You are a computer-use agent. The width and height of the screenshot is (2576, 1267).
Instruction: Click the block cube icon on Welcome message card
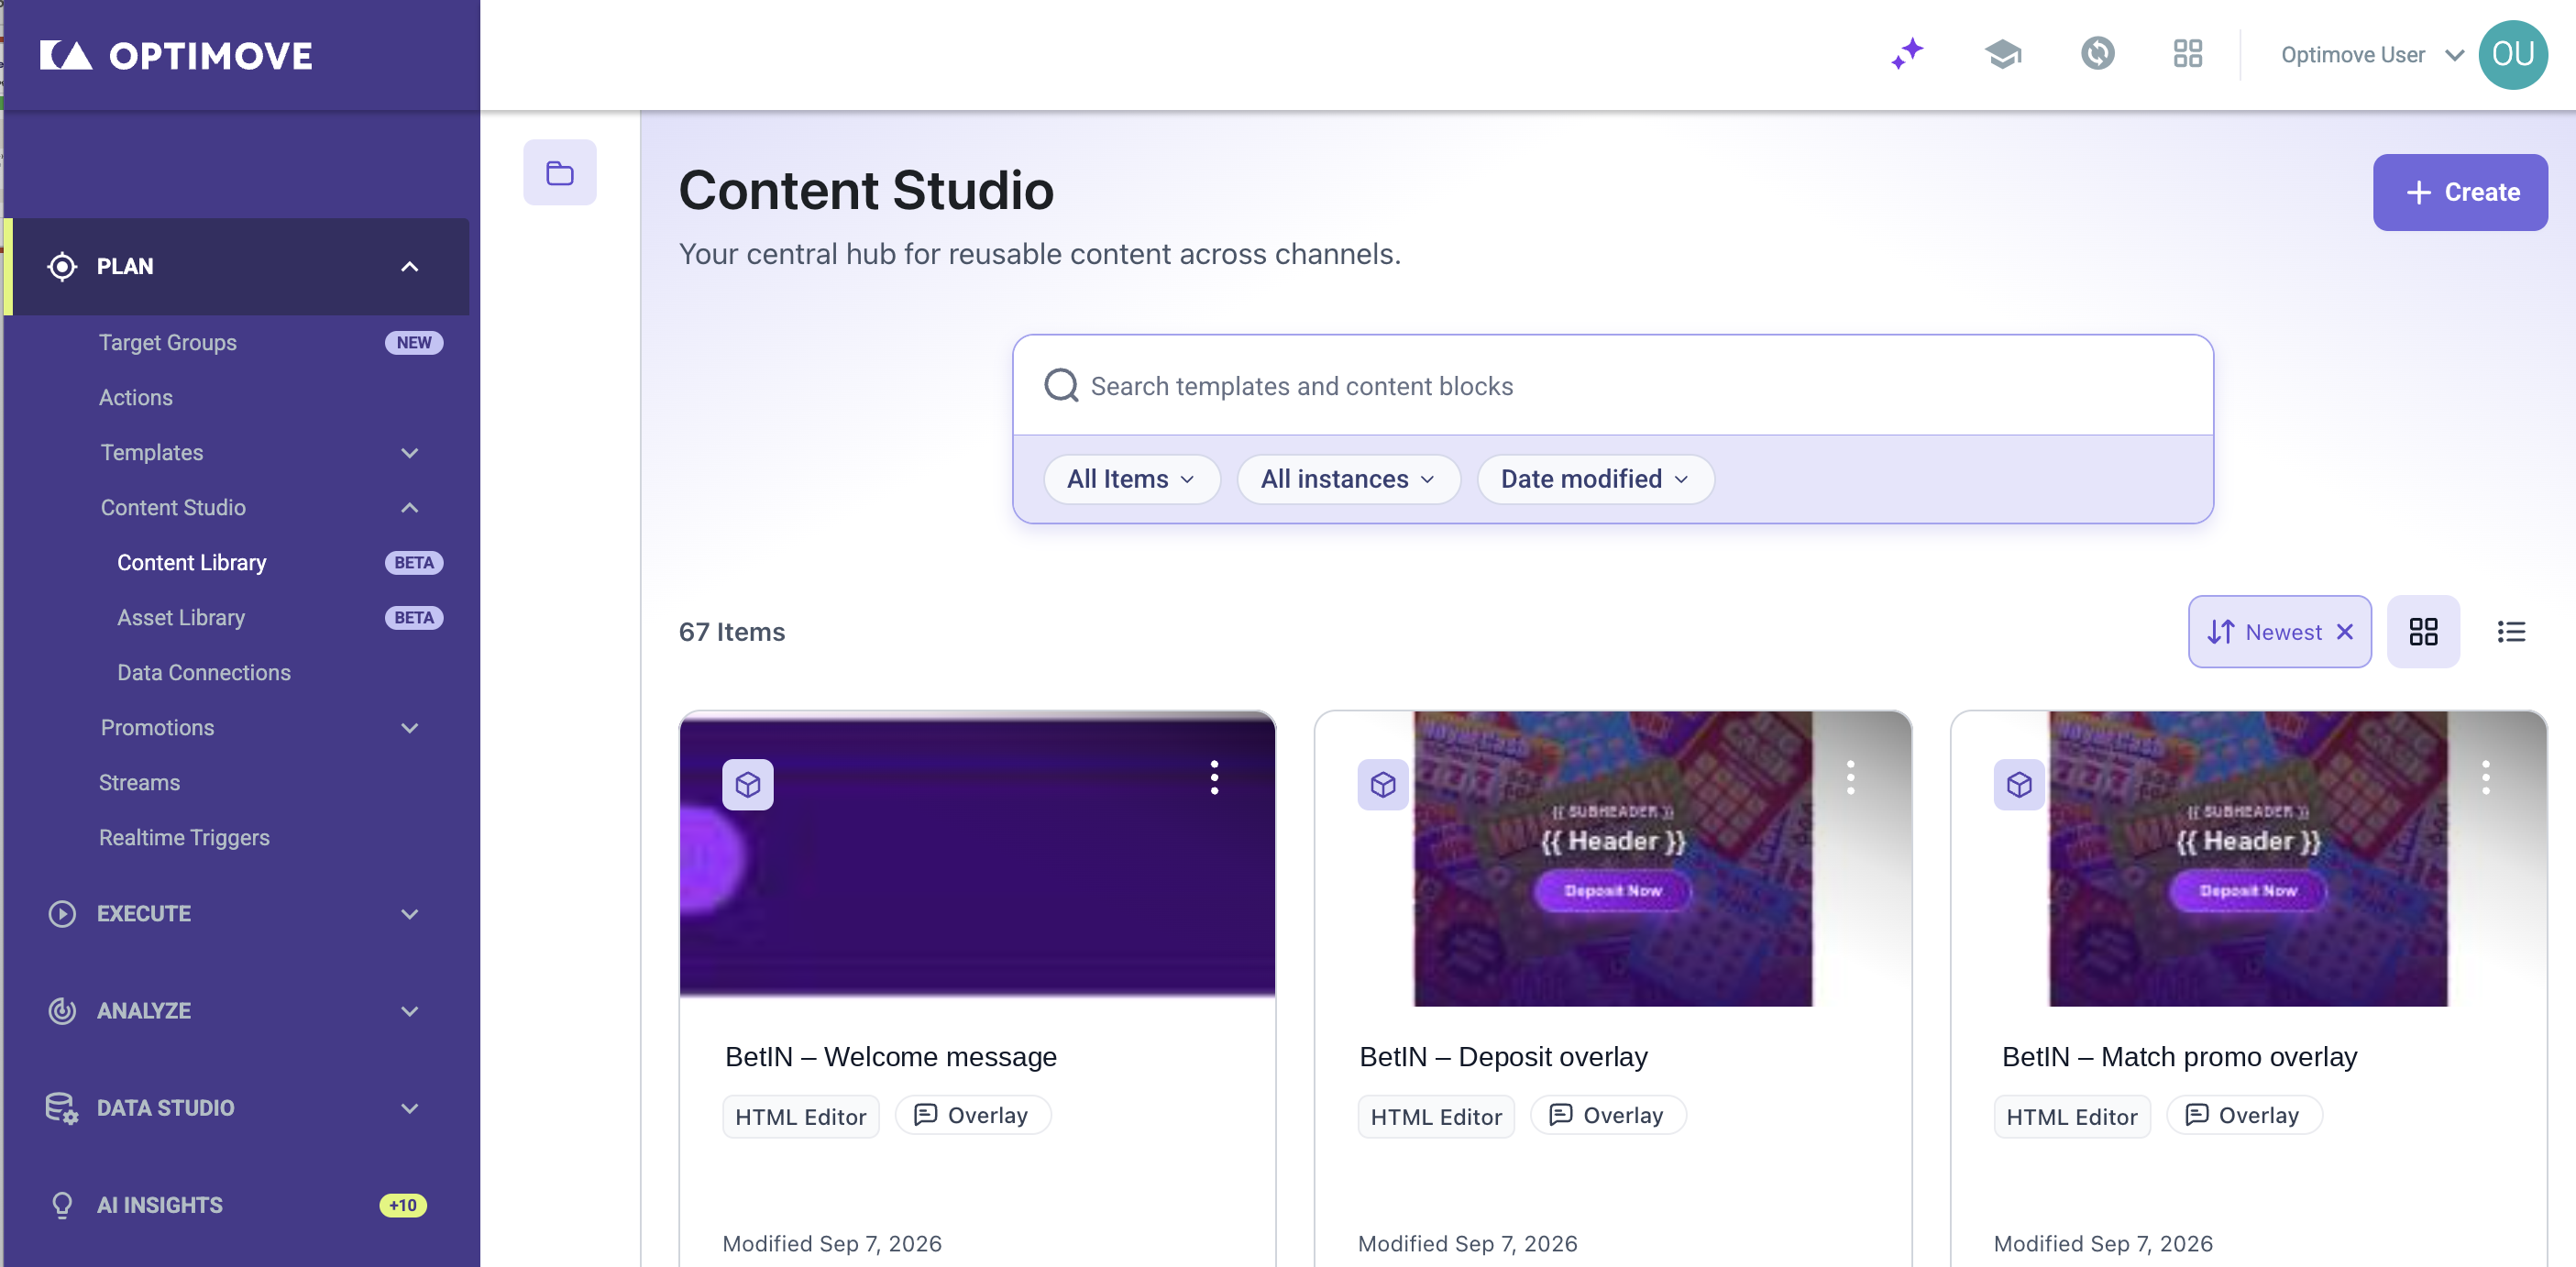(x=748, y=785)
